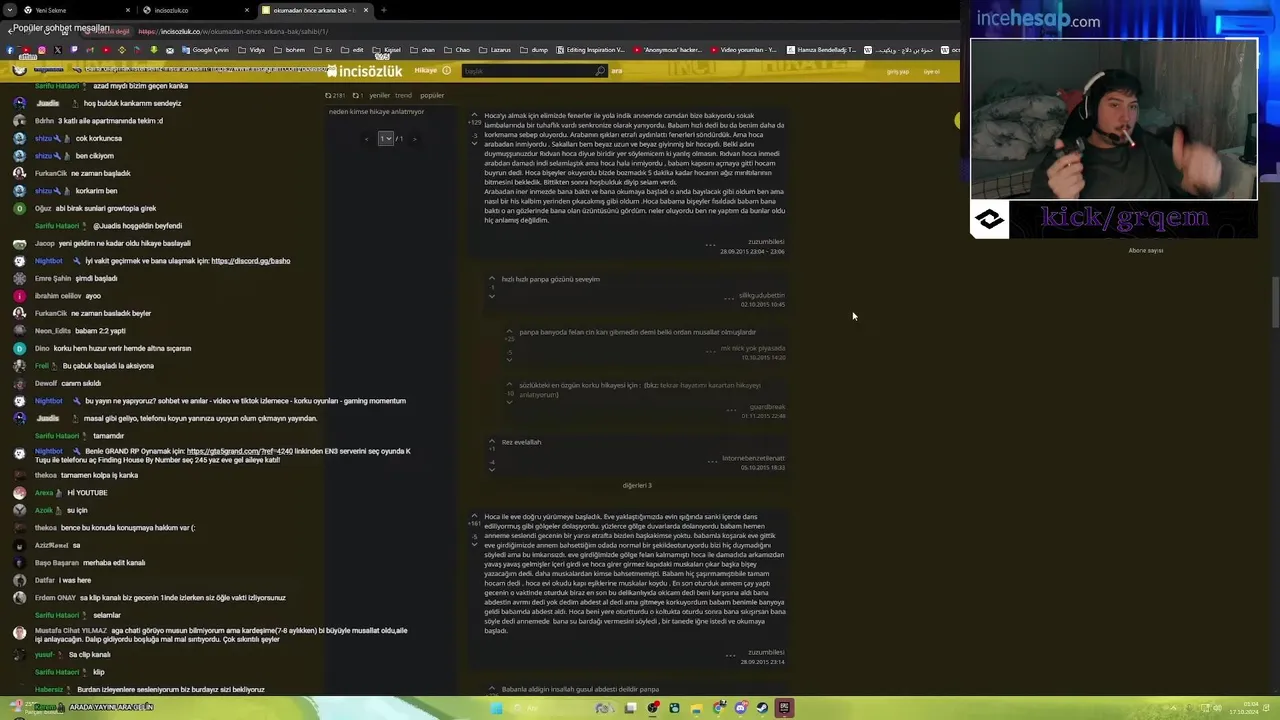1280x720 pixels.
Task: Open the page number dropdown showing 1
Action: (x=385, y=138)
